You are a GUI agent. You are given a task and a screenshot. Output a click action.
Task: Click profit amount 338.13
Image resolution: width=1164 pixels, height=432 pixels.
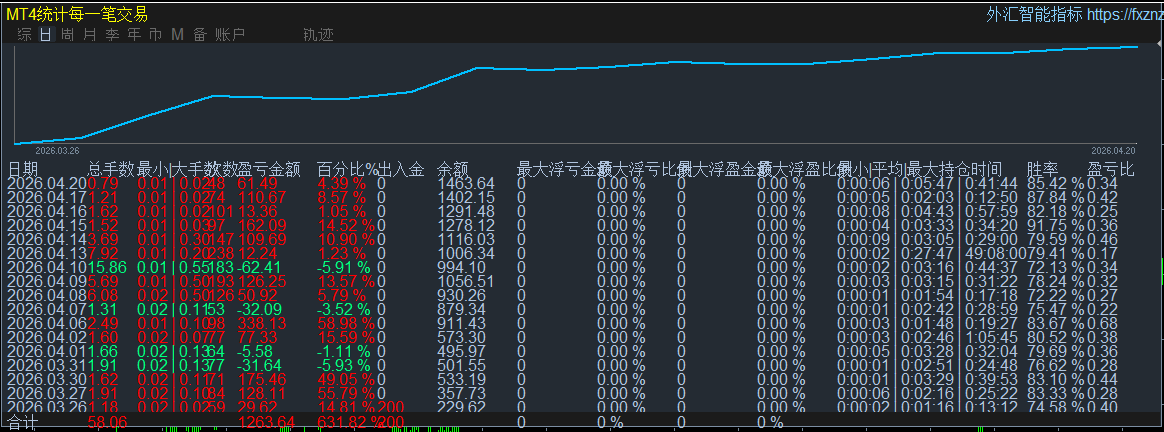(262, 324)
